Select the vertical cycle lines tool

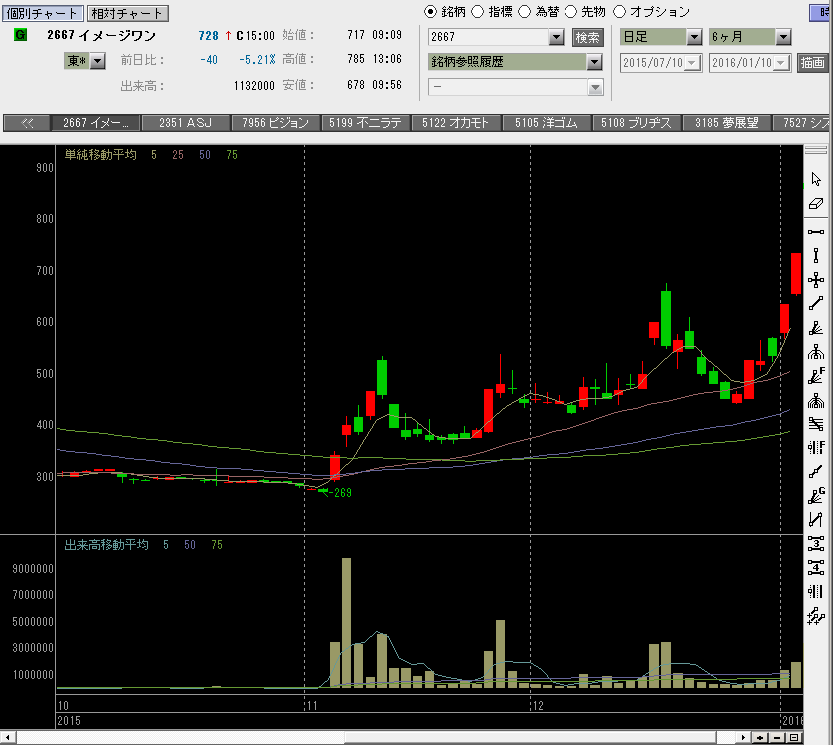click(x=816, y=591)
